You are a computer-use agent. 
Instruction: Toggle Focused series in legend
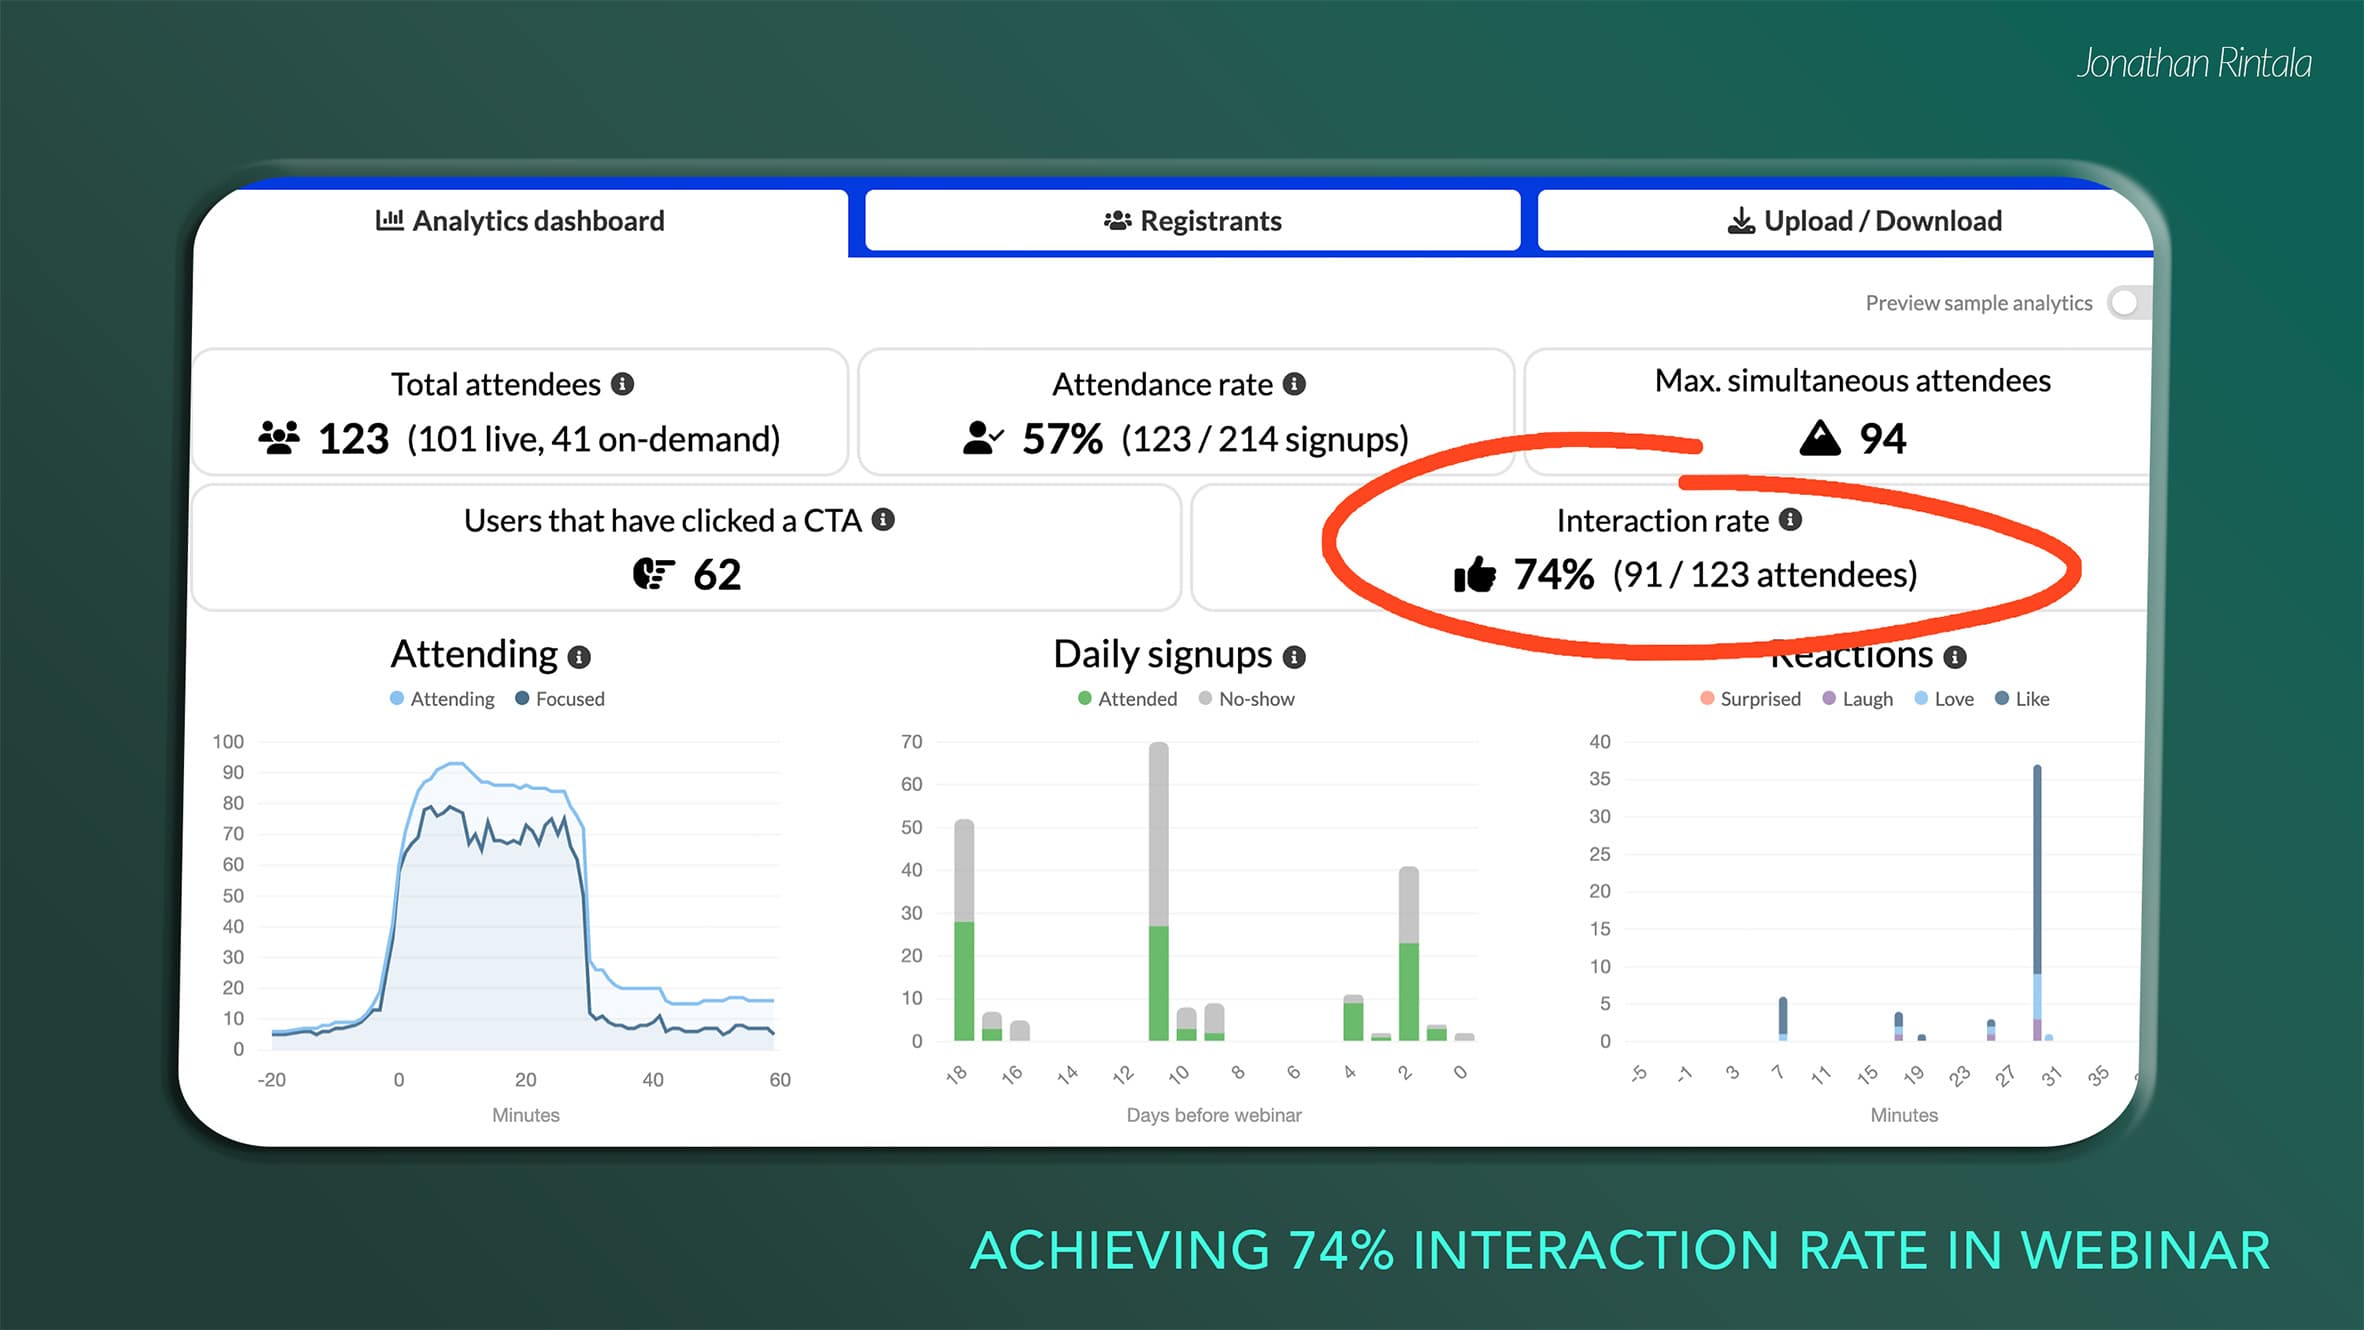(x=560, y=699)
